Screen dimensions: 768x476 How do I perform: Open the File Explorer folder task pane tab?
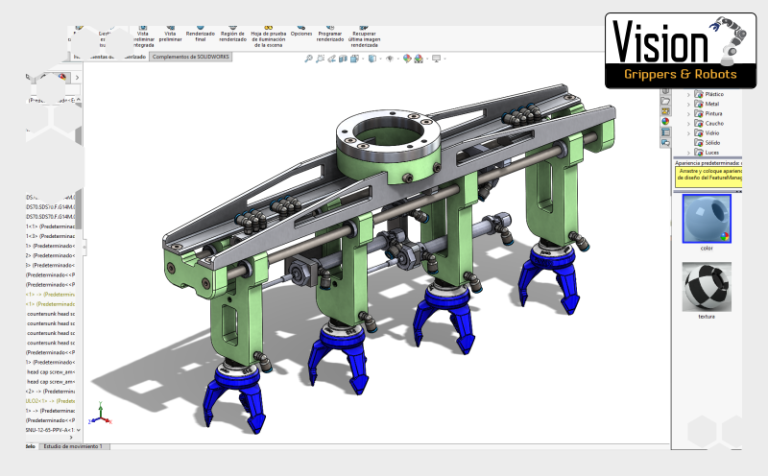(x=665, y=101)
